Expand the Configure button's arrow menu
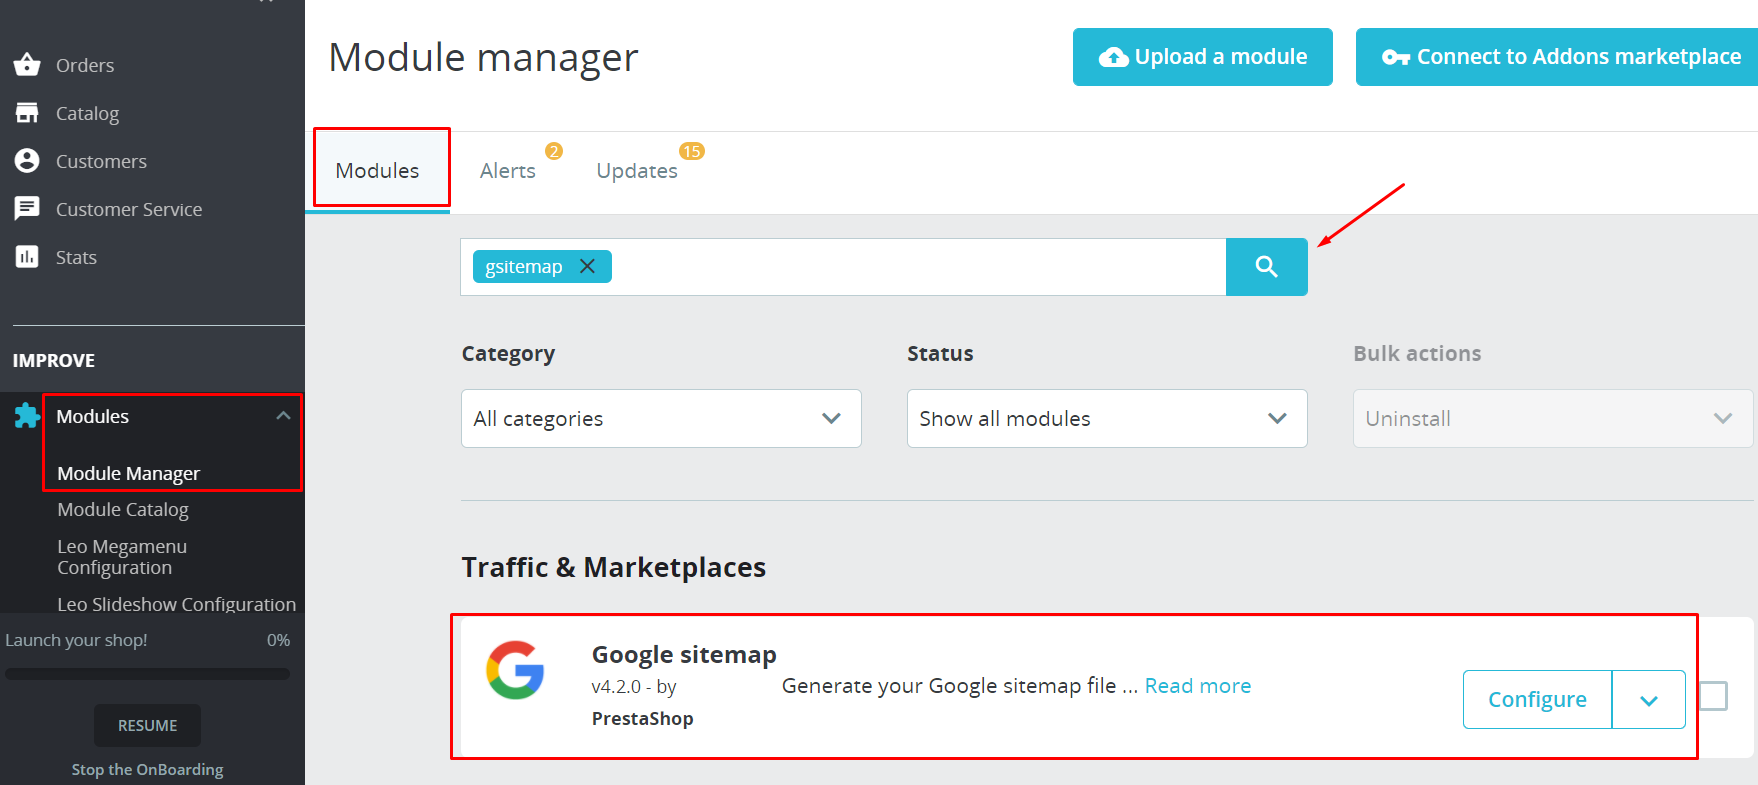This screenshot has height=785, width=1758. [1649, 700]
